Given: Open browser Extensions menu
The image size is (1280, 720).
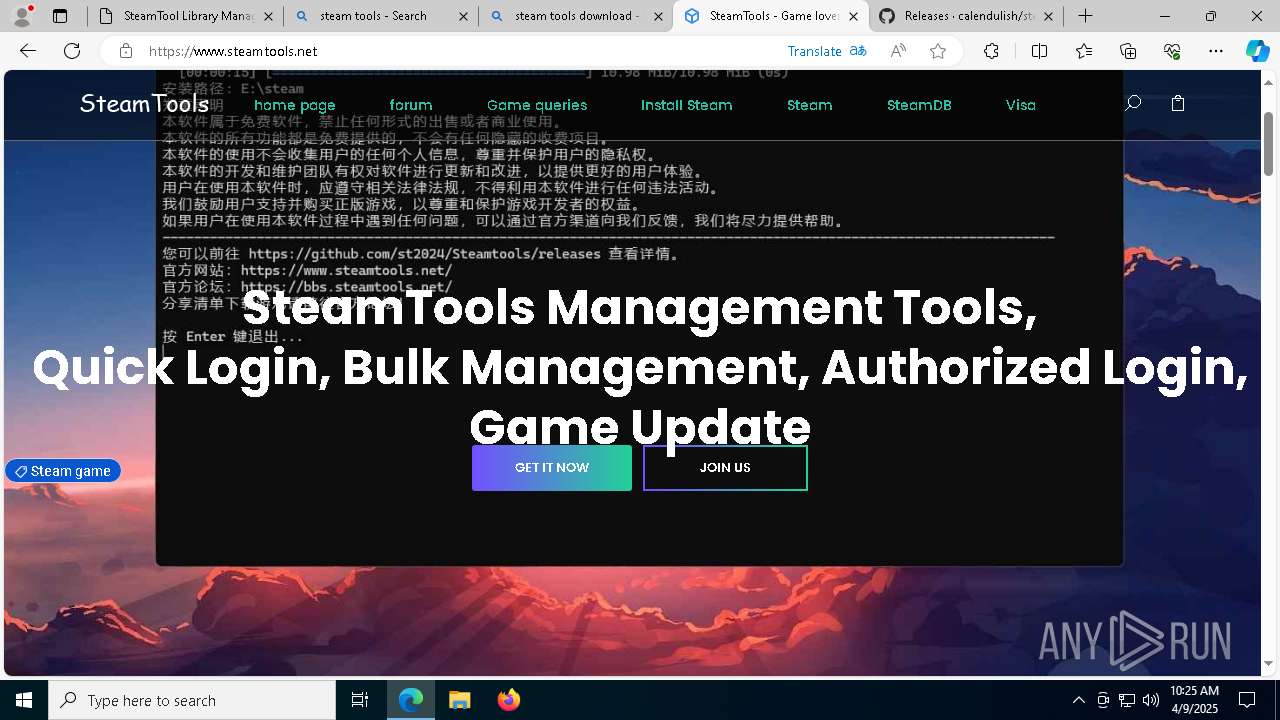Looking at the screenshot, I should 991,51.
